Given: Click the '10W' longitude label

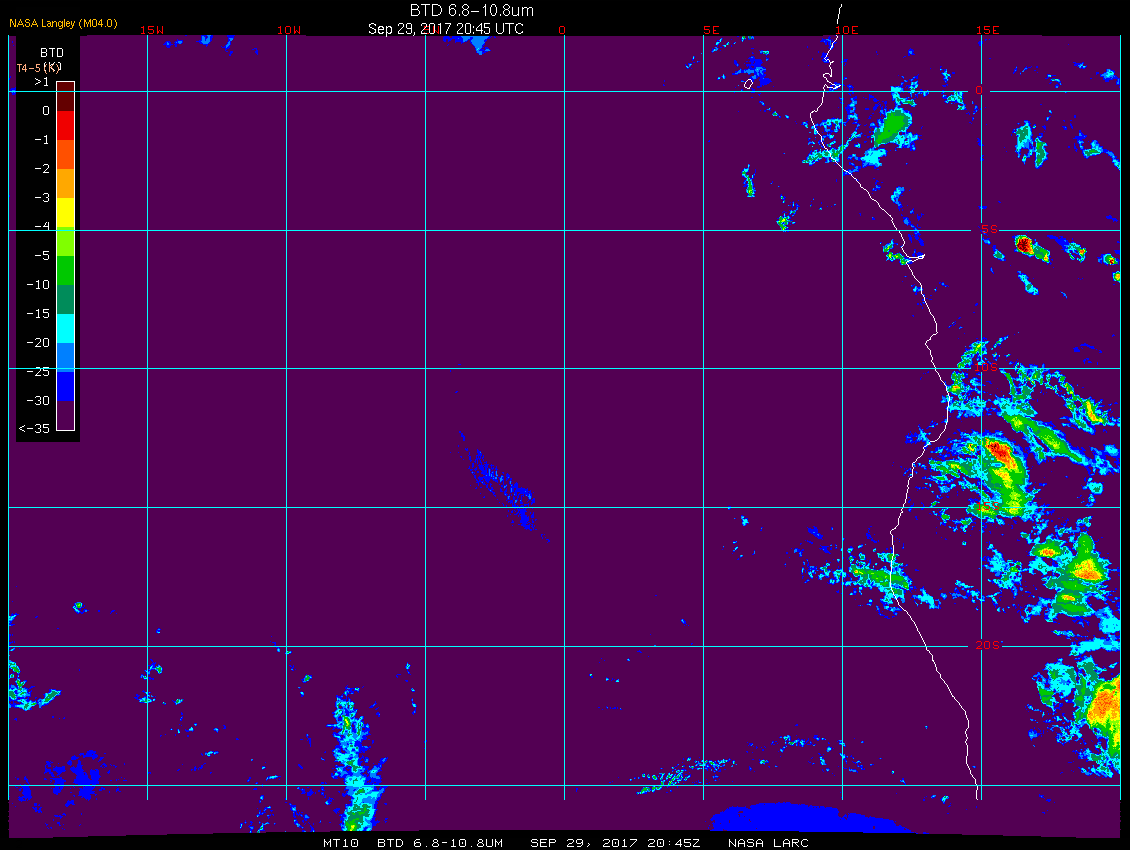Looking at the screenshot, I should point(289,30).
